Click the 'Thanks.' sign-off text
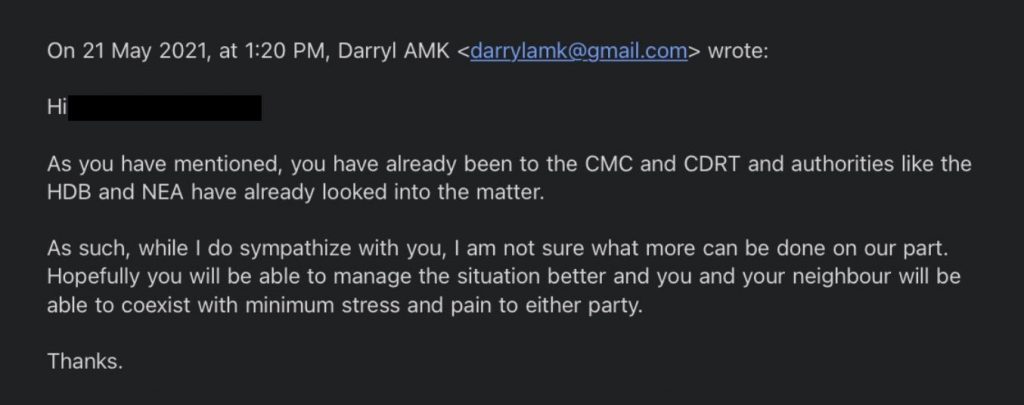 tap(85, 361)
